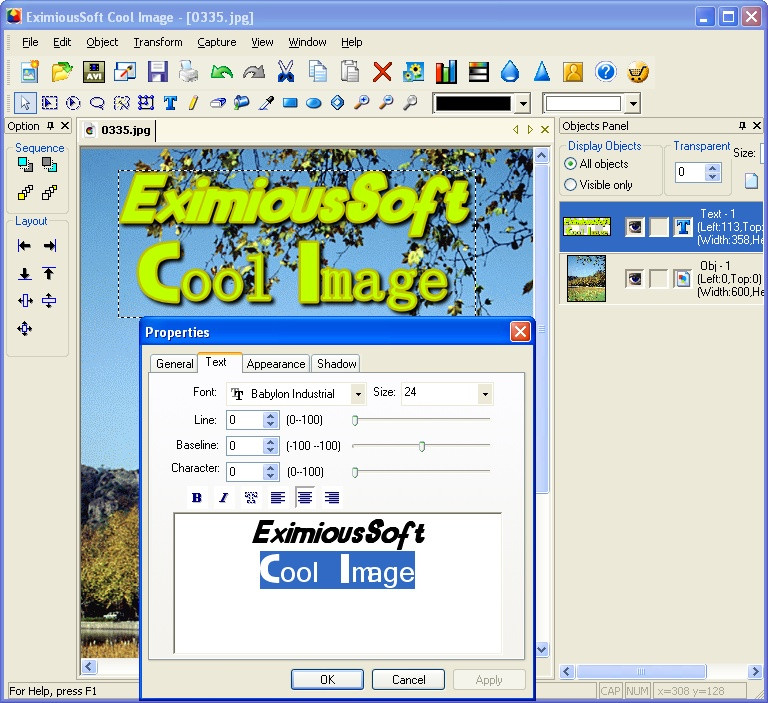Save file with floppy disk icon
The width and height of the screenshot is (768, 703).
click(157, 72)
